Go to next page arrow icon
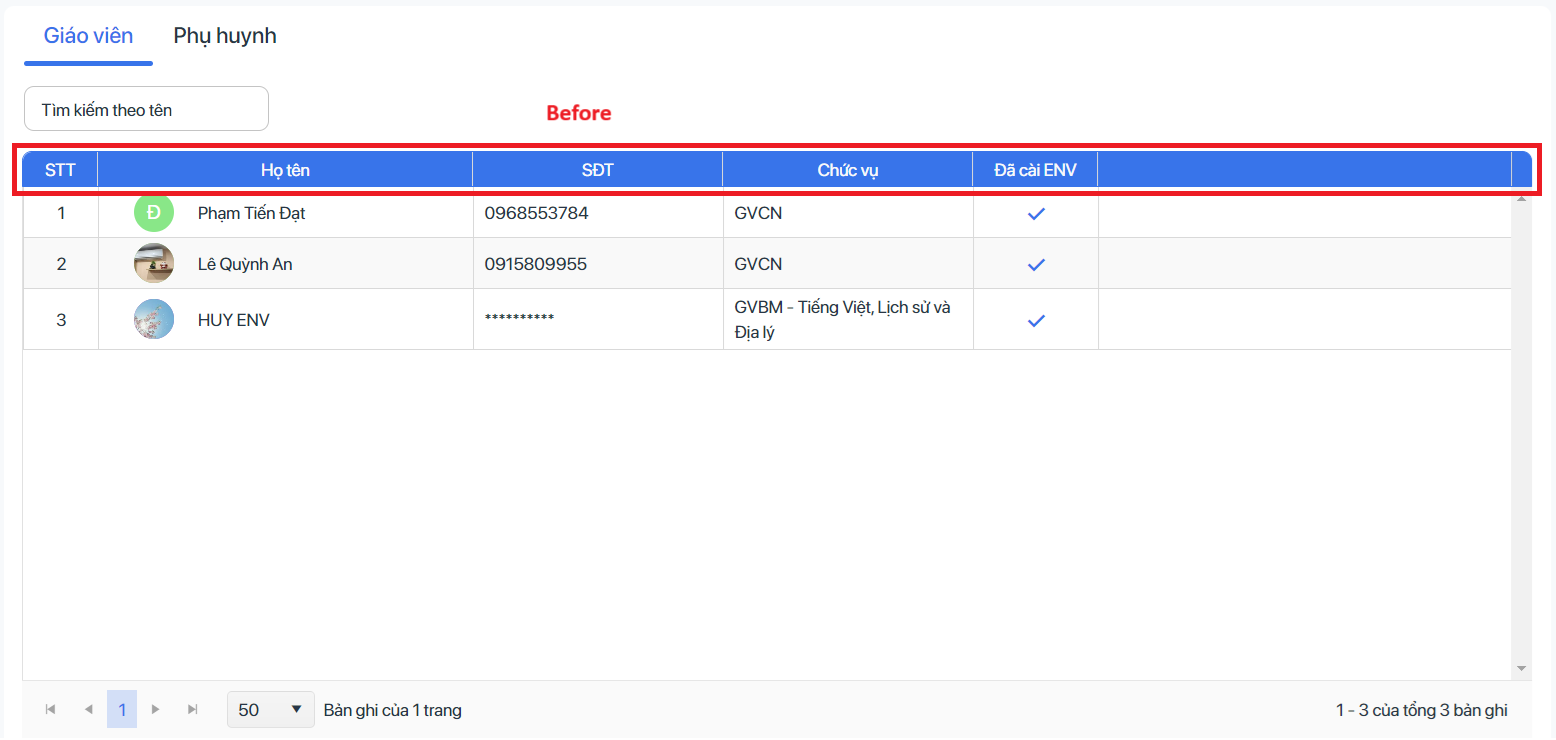Screen dimensions: 1556x740 155,709
